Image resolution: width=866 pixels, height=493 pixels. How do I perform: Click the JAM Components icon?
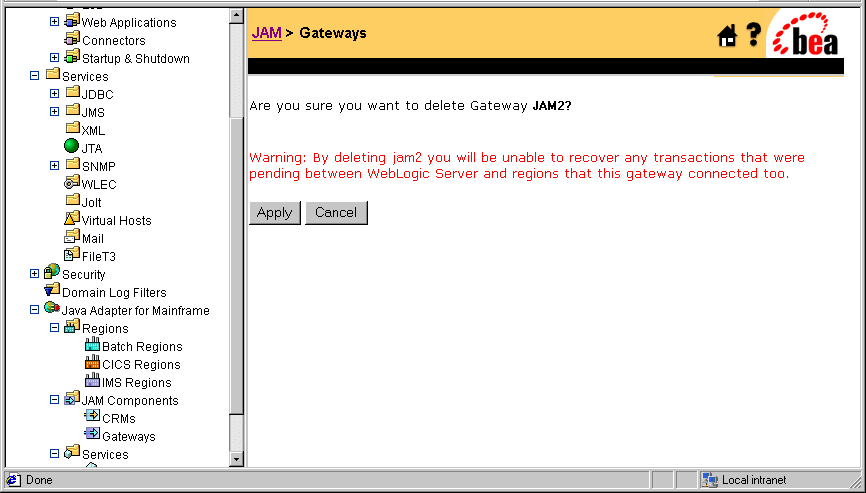(x=72, y=398)
